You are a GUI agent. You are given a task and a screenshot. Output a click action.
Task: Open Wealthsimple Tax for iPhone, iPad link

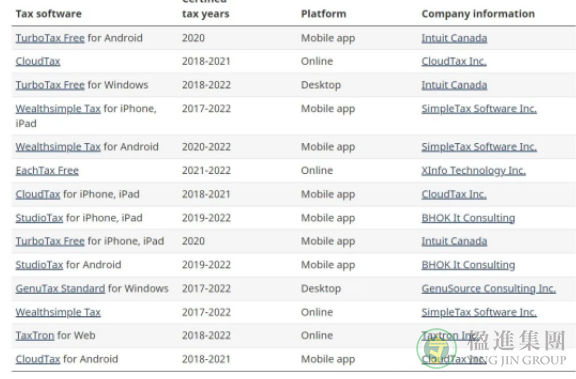58,109
